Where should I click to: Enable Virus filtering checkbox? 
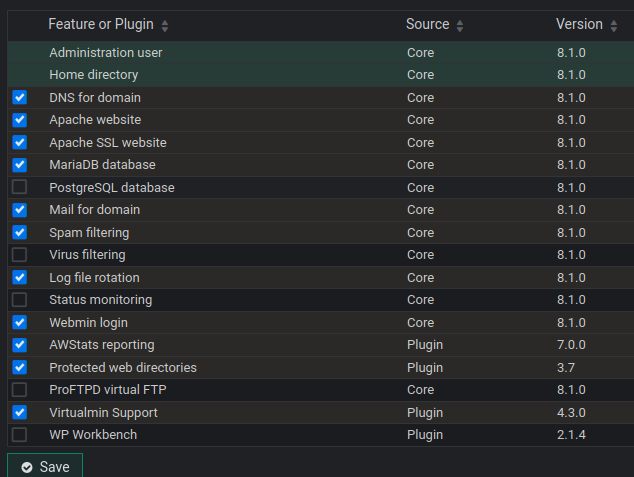pos(19,255)
